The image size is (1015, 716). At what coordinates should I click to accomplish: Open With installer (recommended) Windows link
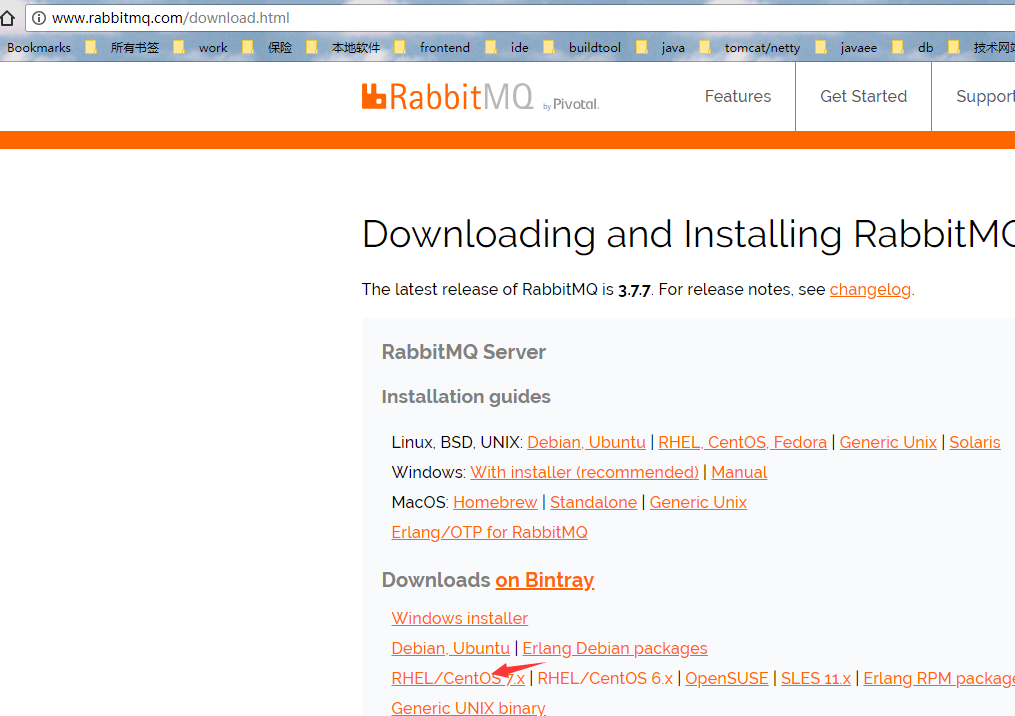click(585, 473)
